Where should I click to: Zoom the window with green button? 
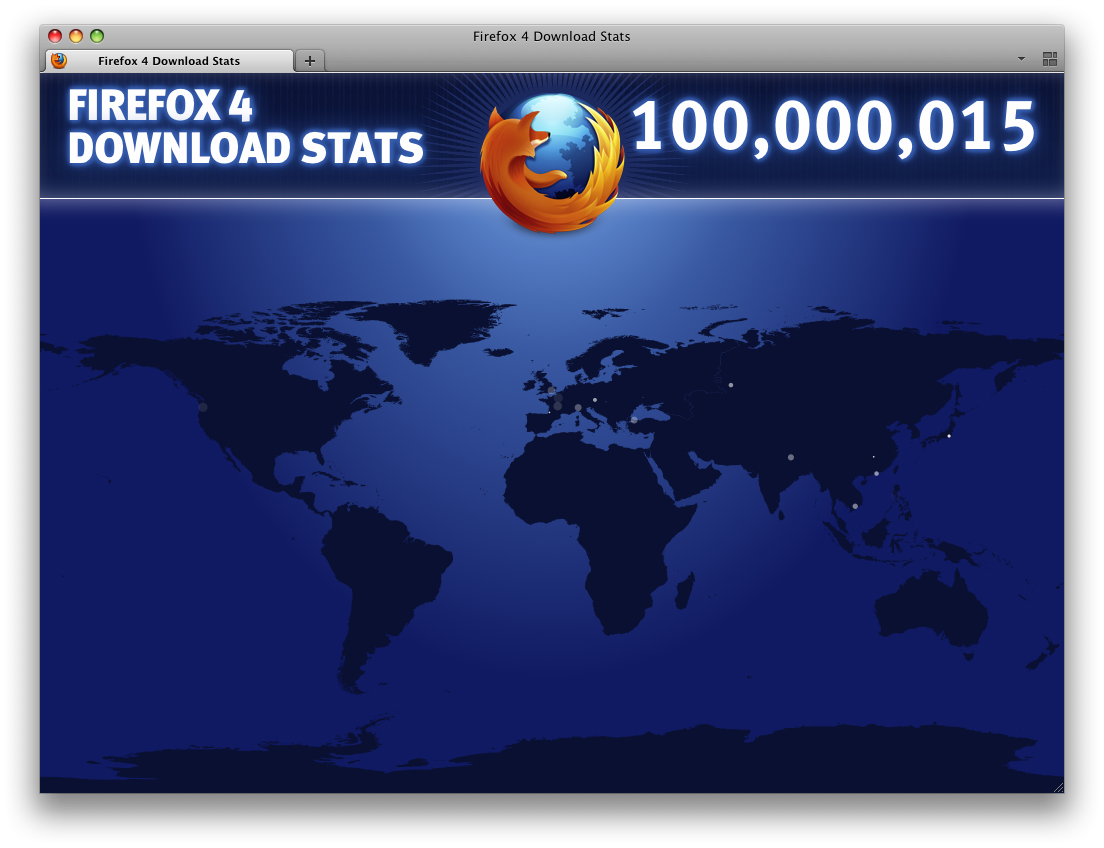click(97, 36)
